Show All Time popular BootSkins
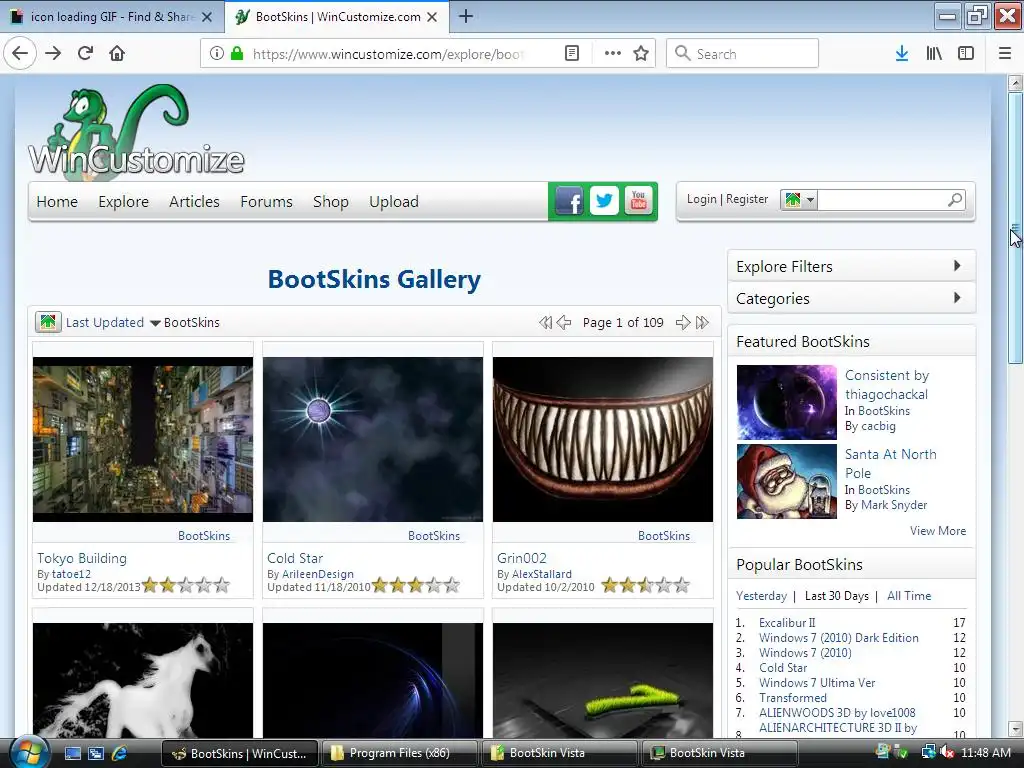The width and height of the screenshot is (1024, 768). (908, 596)
